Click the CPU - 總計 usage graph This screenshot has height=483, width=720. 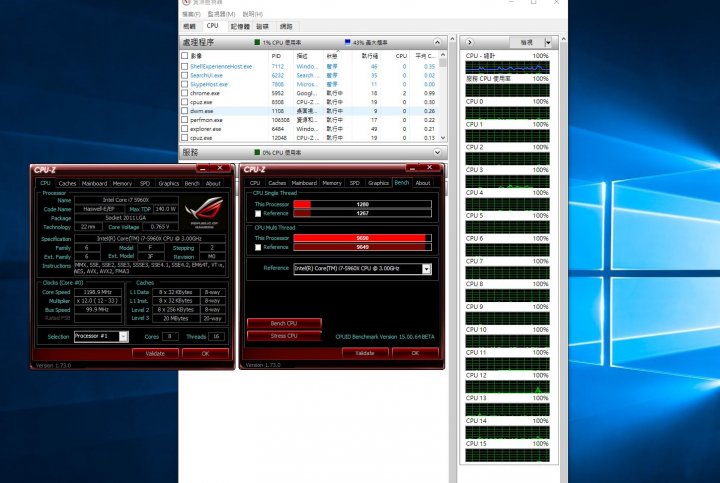[x=507, y=67]
